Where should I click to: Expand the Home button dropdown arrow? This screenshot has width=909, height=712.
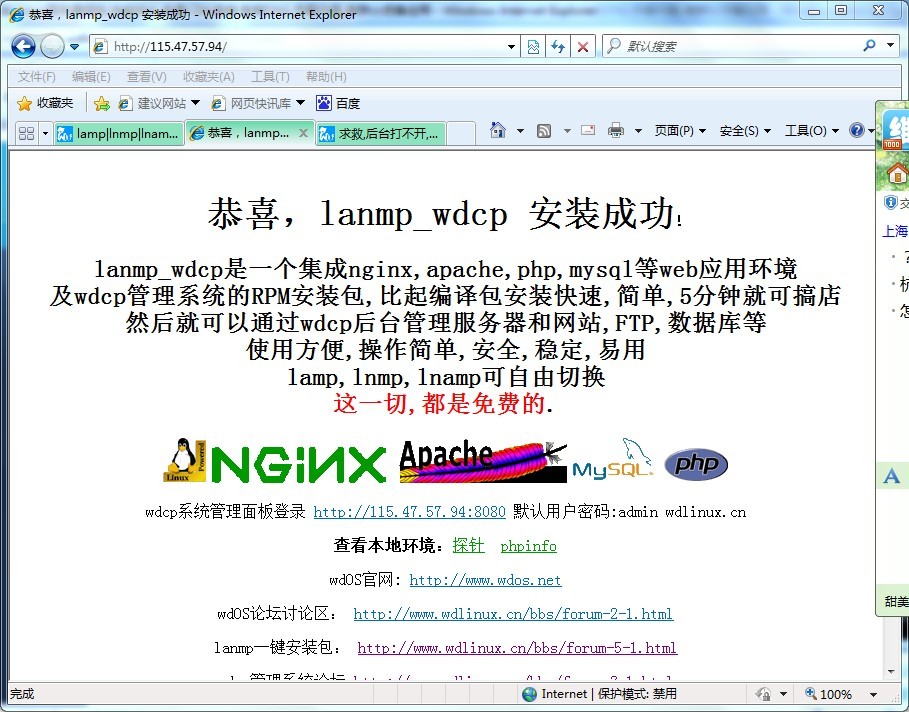pos(520,131)
